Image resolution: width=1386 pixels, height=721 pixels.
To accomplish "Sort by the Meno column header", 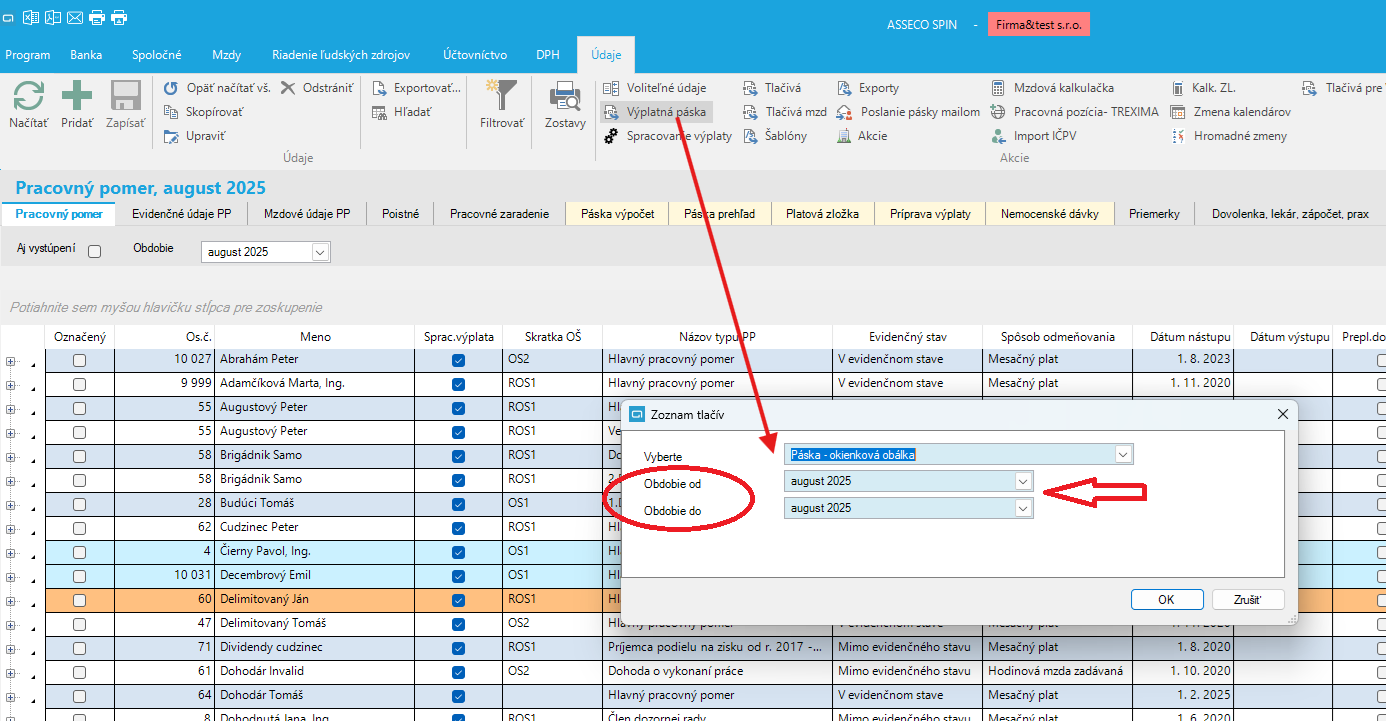I will (315, 337).
